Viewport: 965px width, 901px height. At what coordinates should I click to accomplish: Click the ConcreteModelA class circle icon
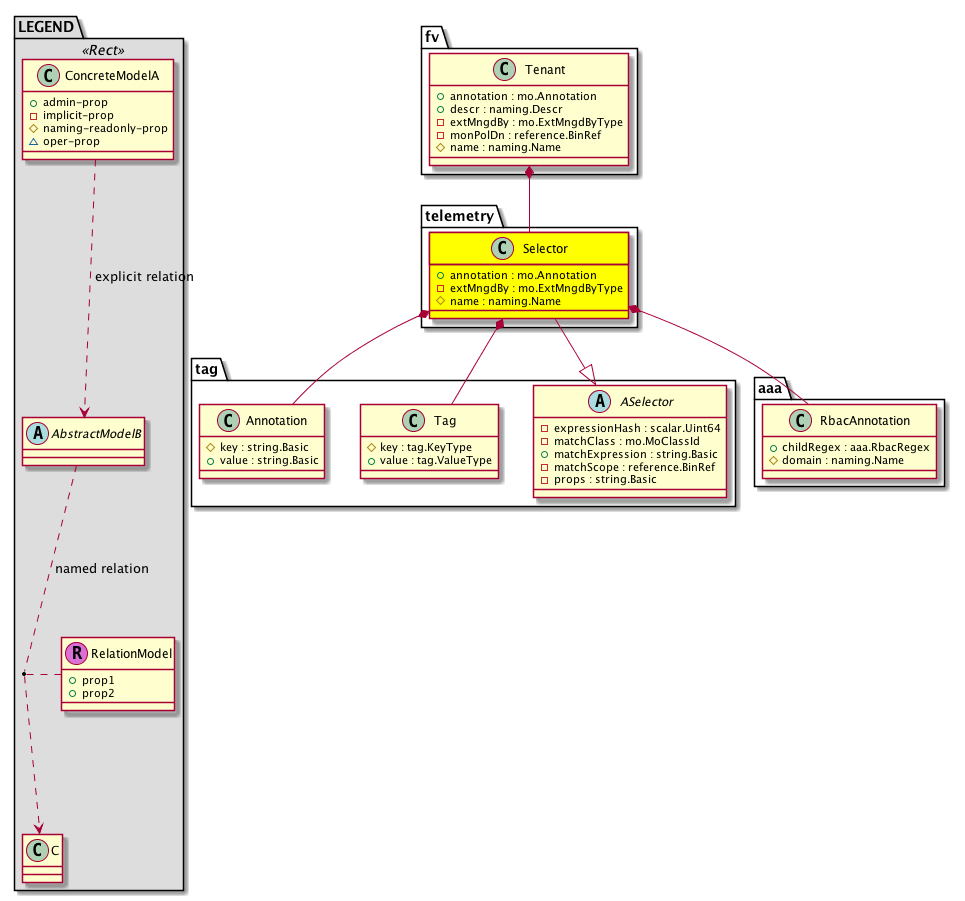tap(45, 73)
